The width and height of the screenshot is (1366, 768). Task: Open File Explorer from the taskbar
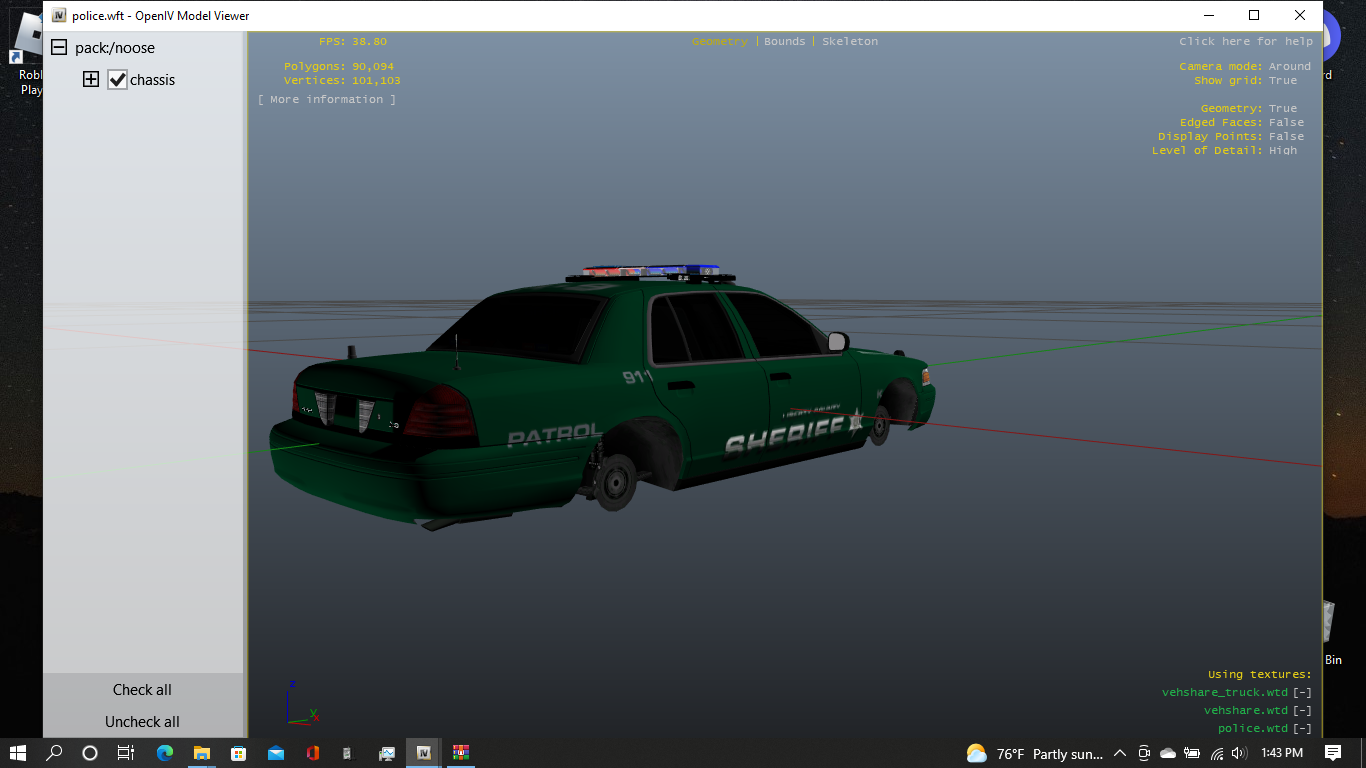point(201,753)
